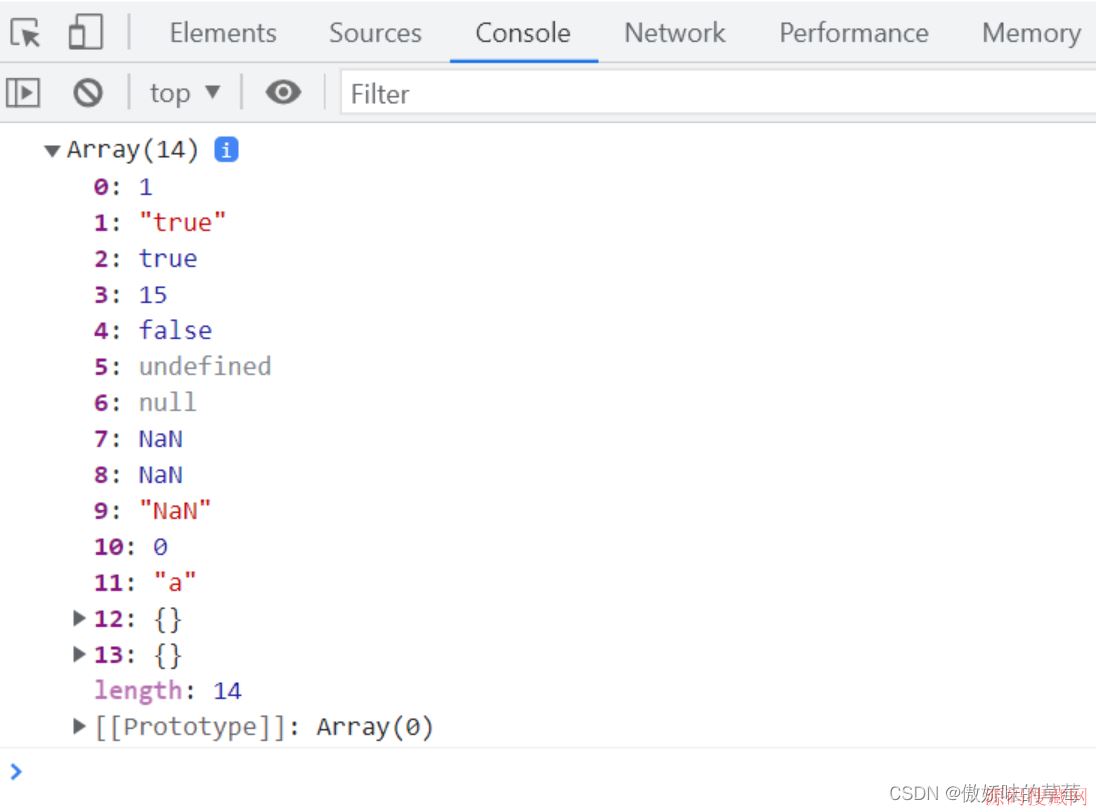Show the console sidebar panel
This screenshot has width=1096, height=812.
[23, 94]
